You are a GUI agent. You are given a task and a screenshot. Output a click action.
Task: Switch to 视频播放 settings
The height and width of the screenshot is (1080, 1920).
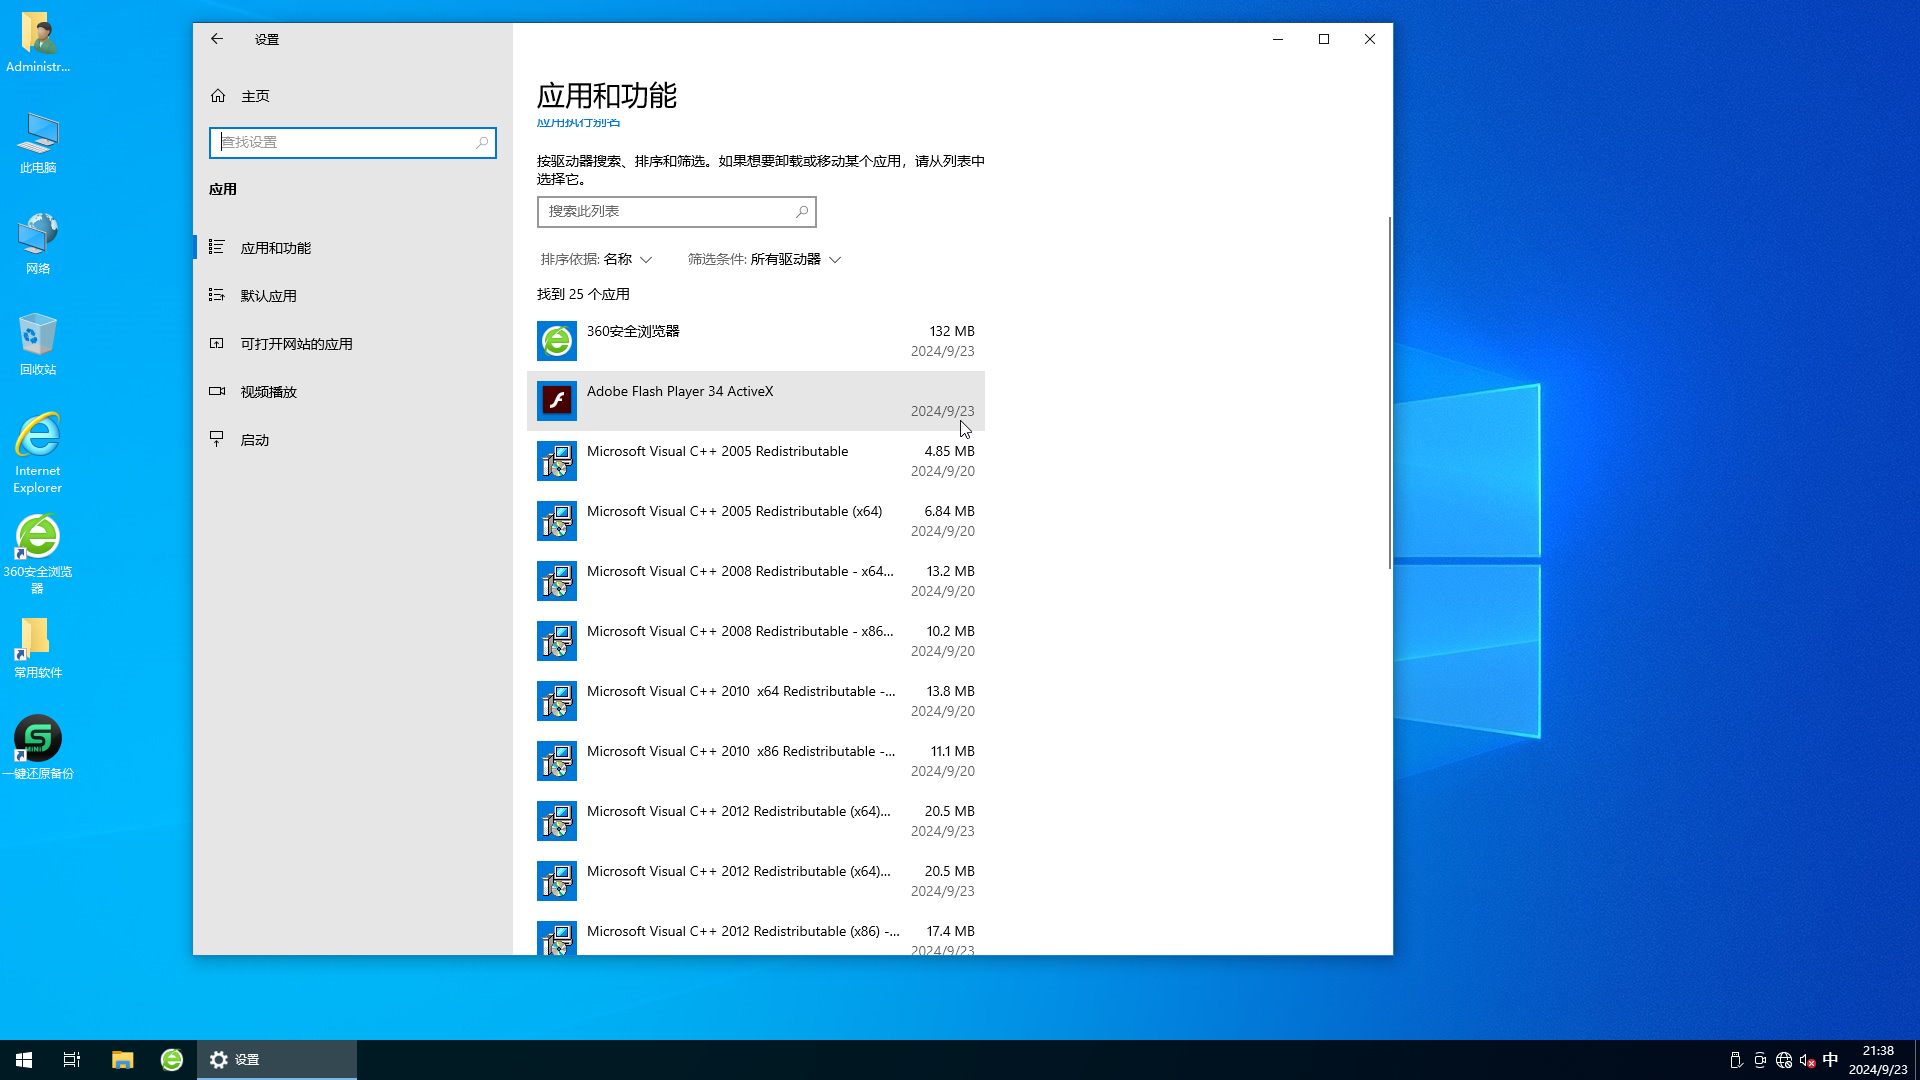353,392
